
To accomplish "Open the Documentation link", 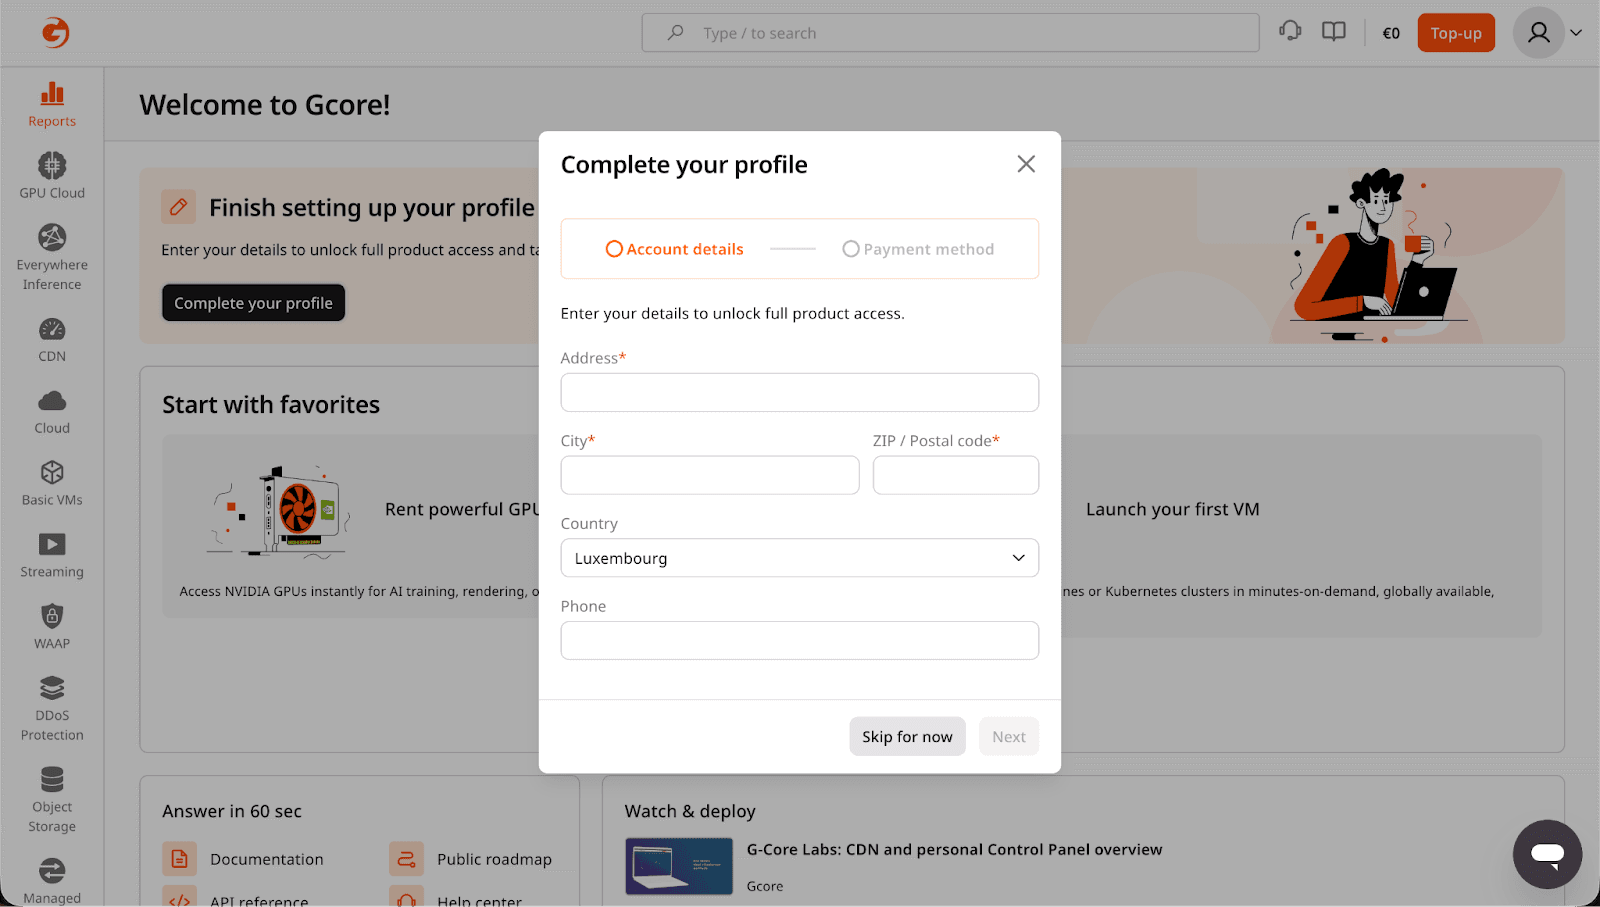I will point(266,859).
